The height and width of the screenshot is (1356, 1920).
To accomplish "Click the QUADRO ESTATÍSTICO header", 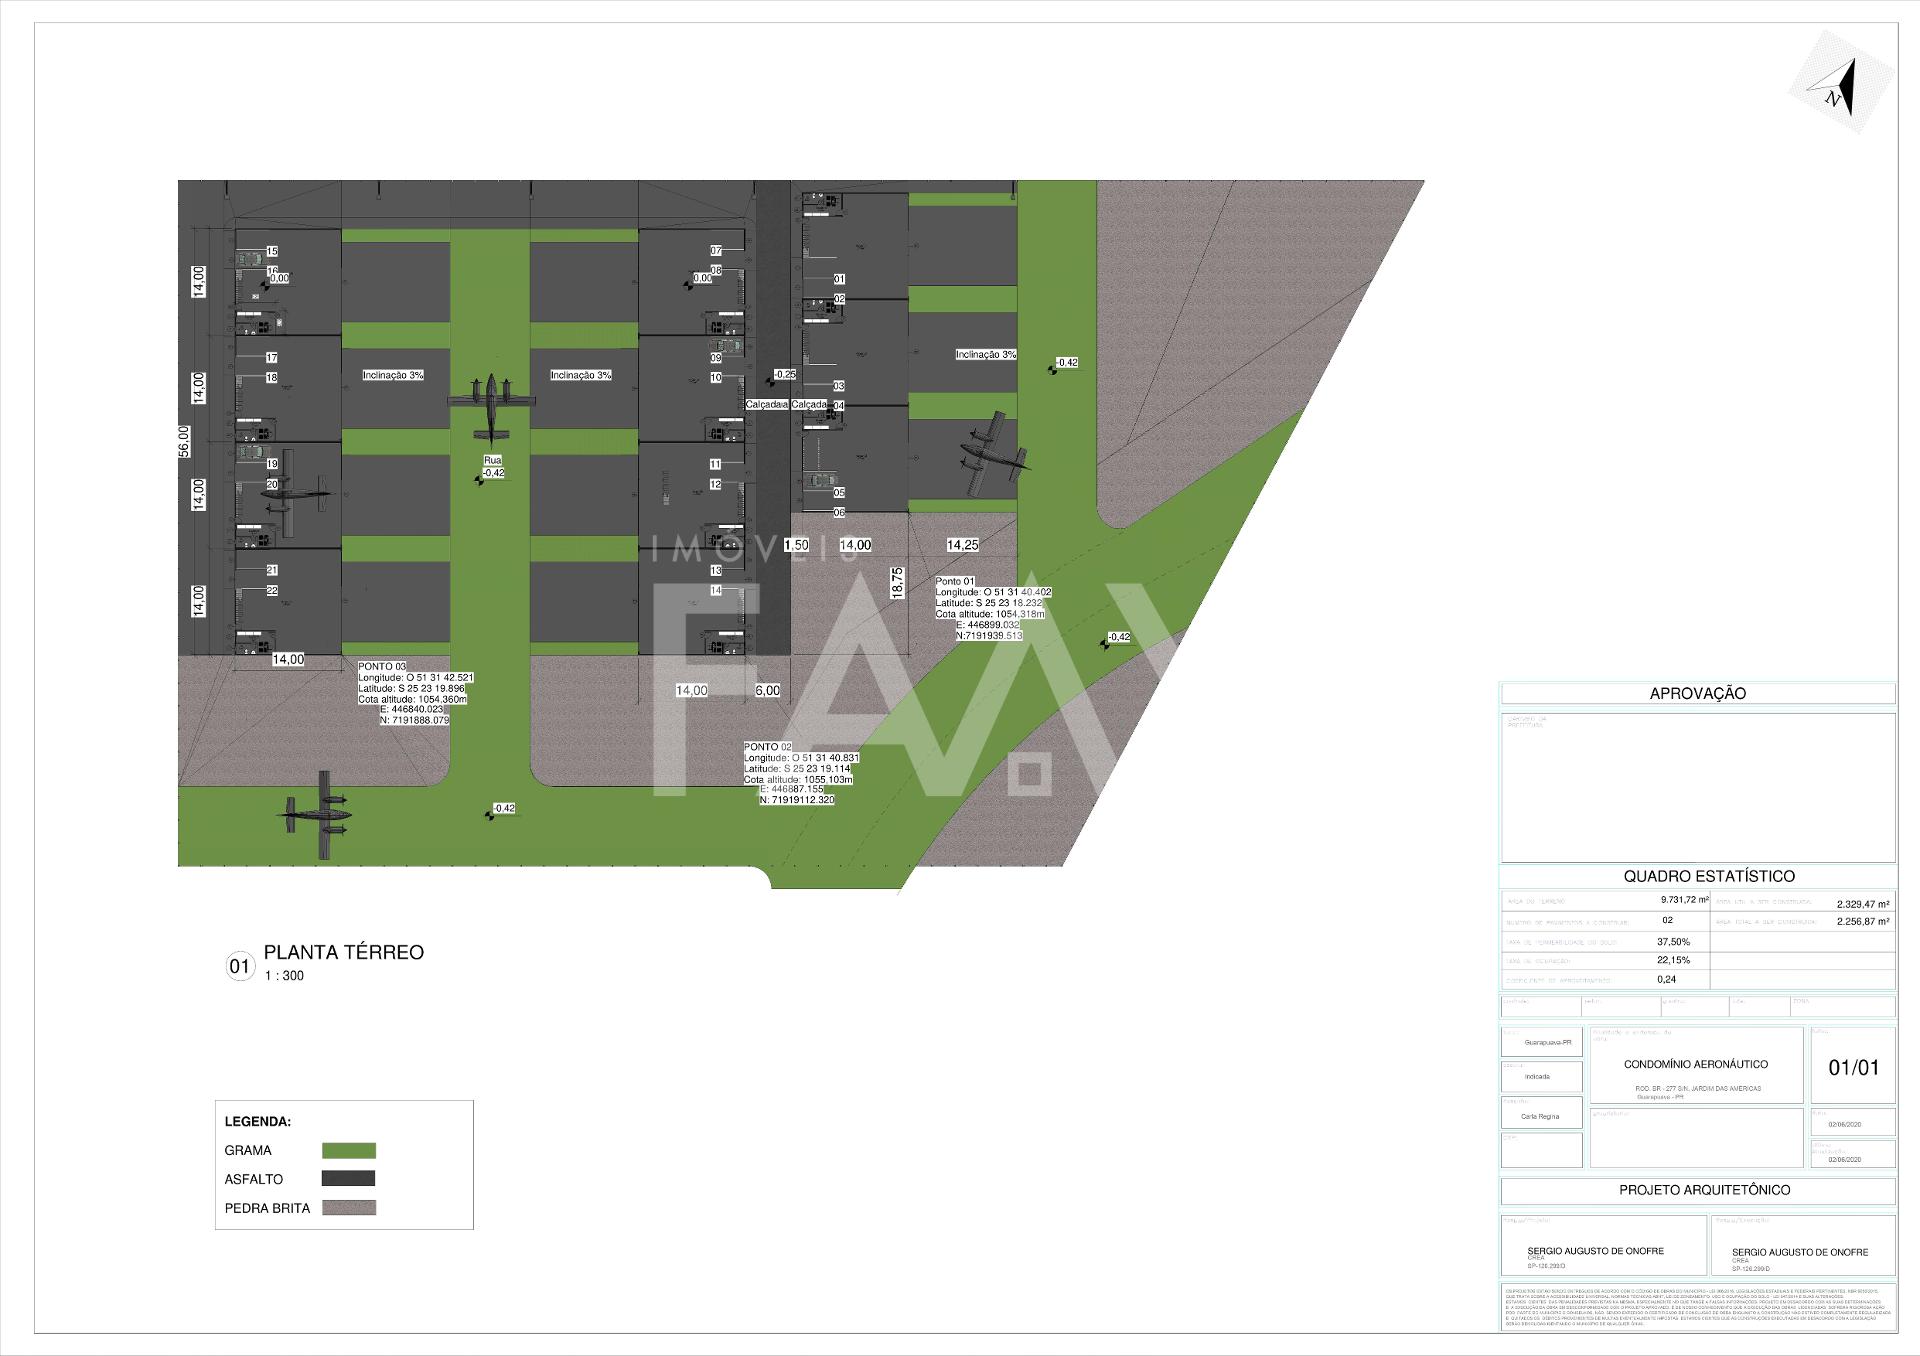I will [x=1709, y=876].
